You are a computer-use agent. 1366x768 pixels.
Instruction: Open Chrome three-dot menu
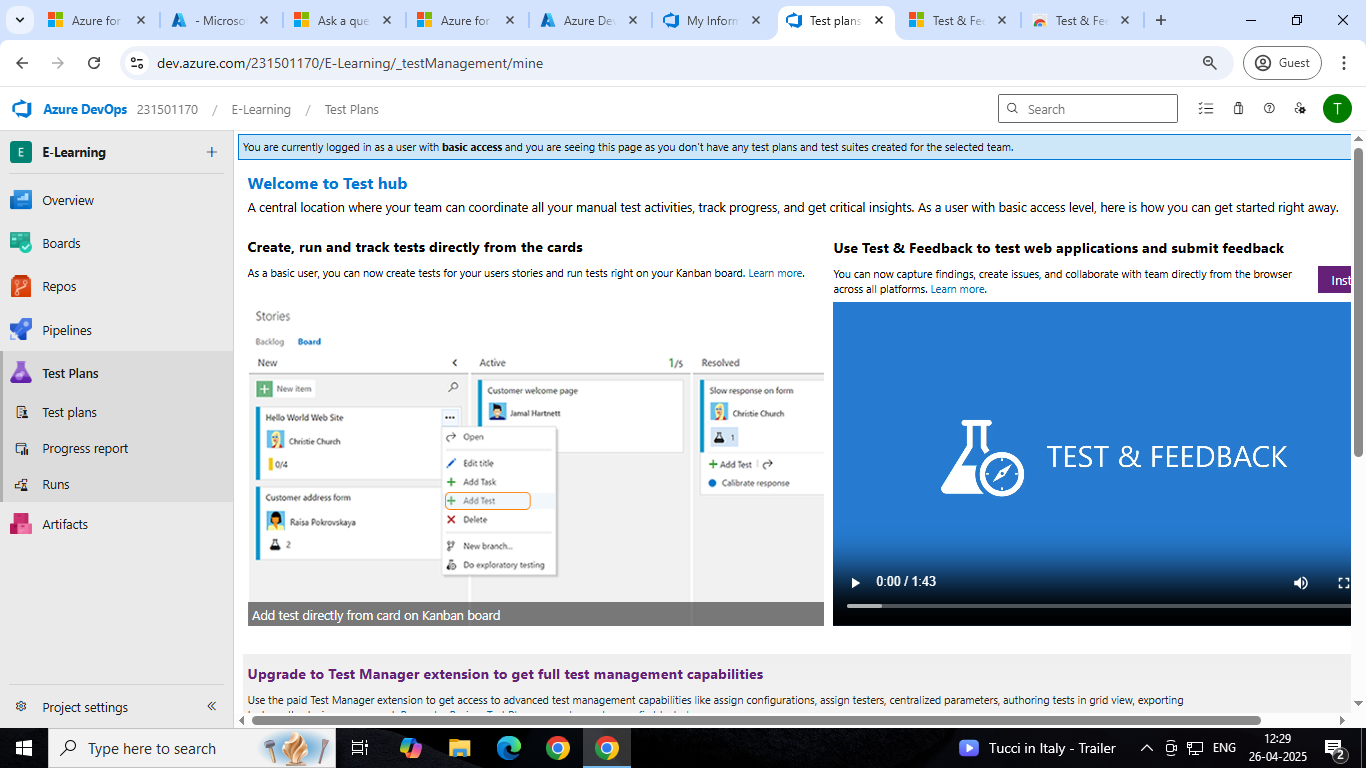1343,62
